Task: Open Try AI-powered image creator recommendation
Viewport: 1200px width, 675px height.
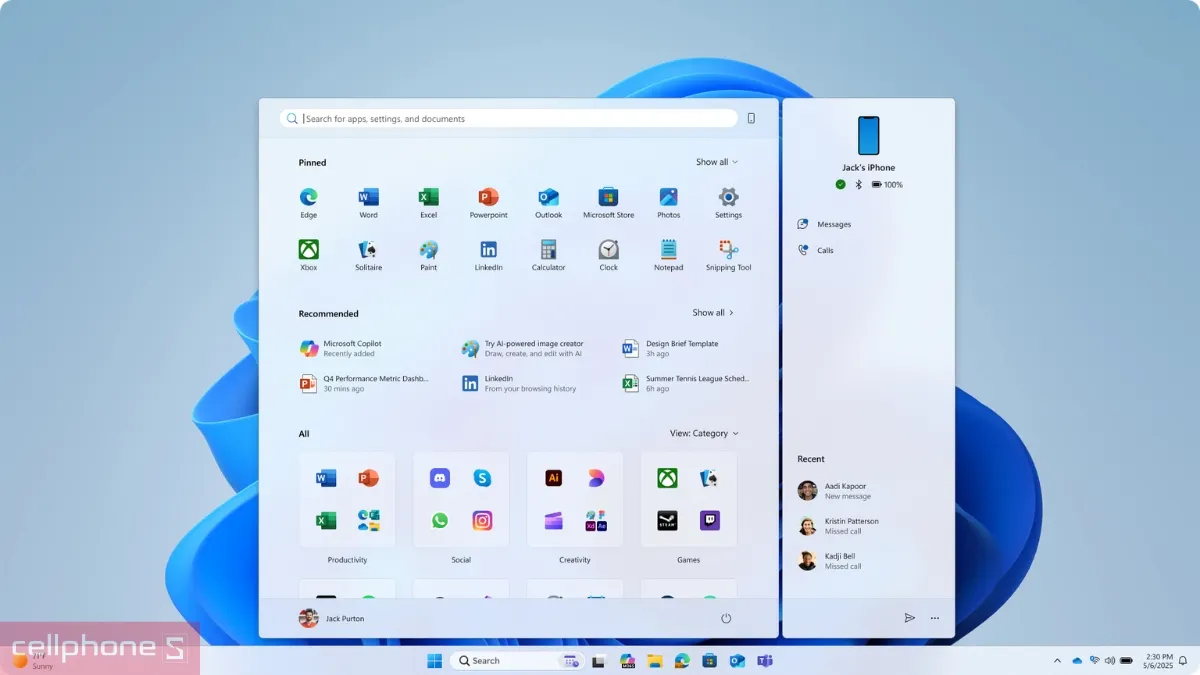Action: pyautogui.click(x=522, y=348)
